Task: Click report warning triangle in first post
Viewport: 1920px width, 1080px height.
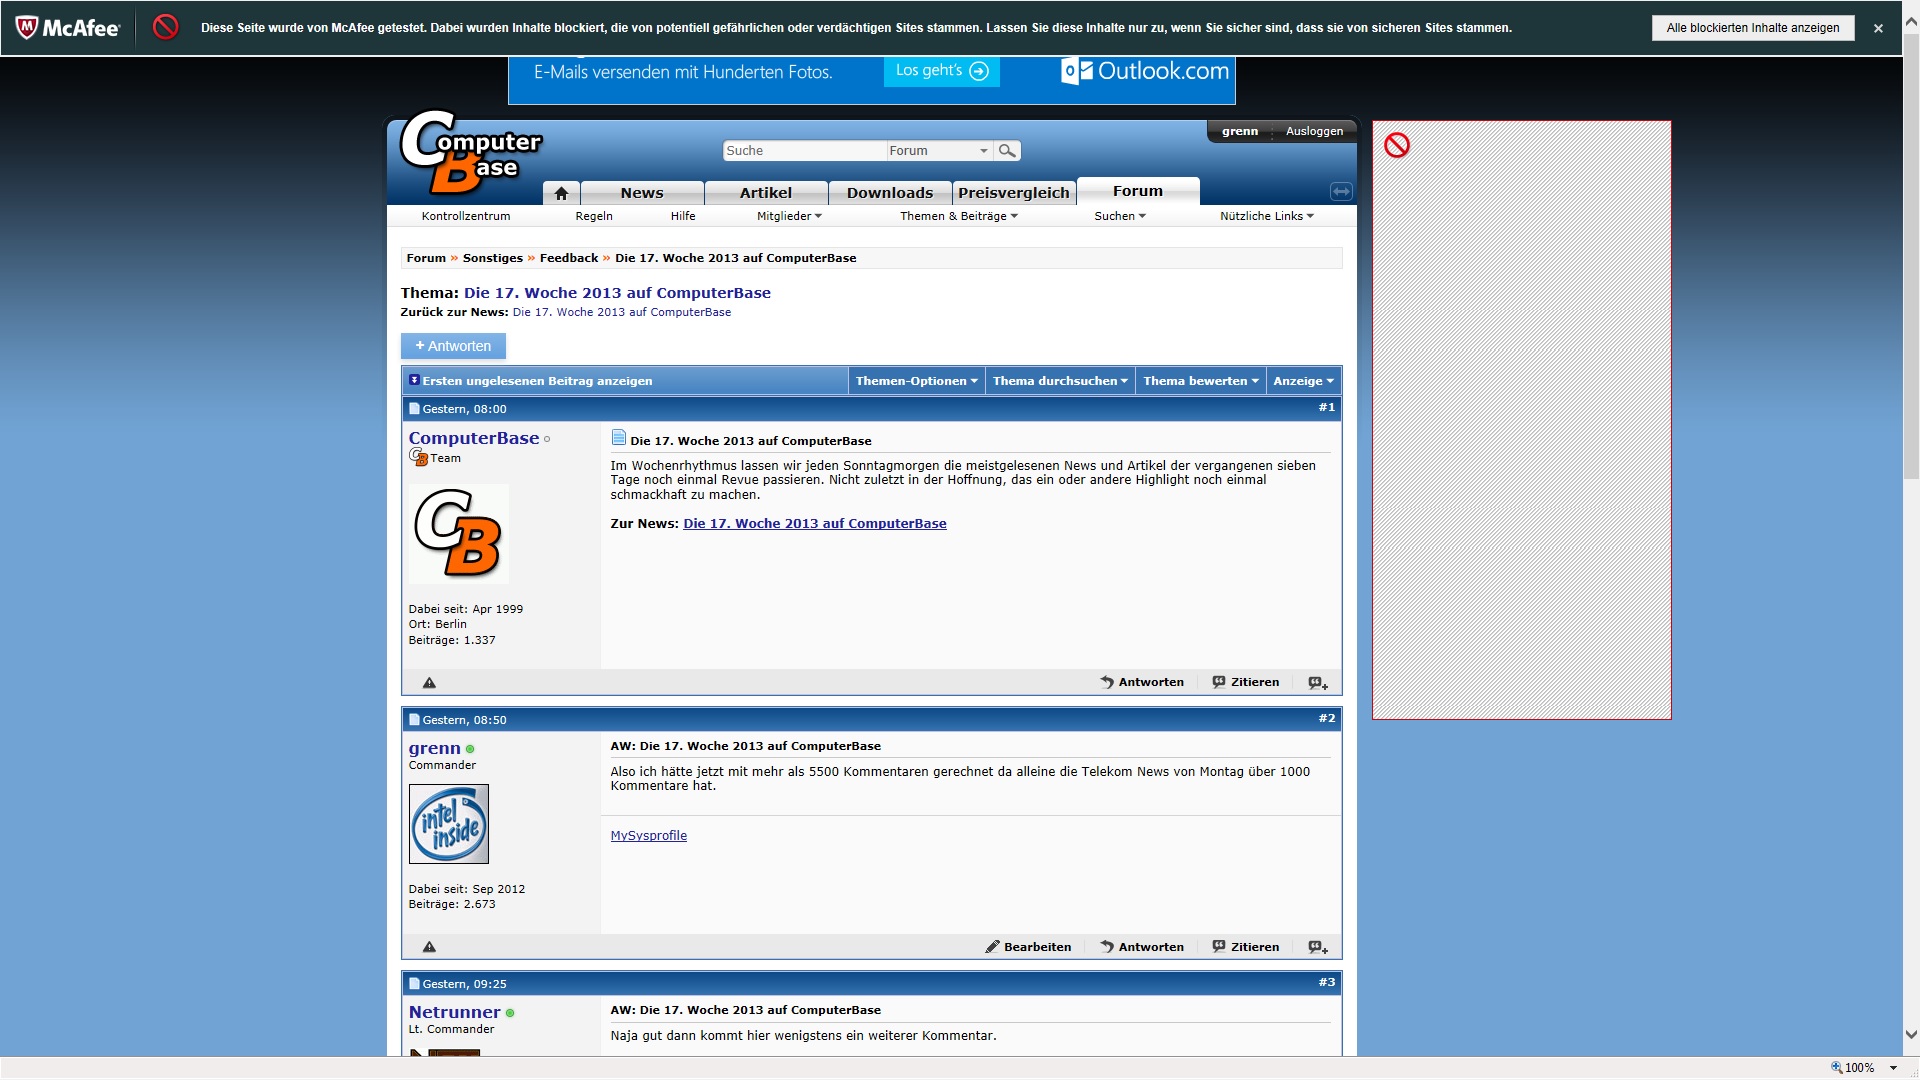Action: pyautogui.click(x=429, y=683)
